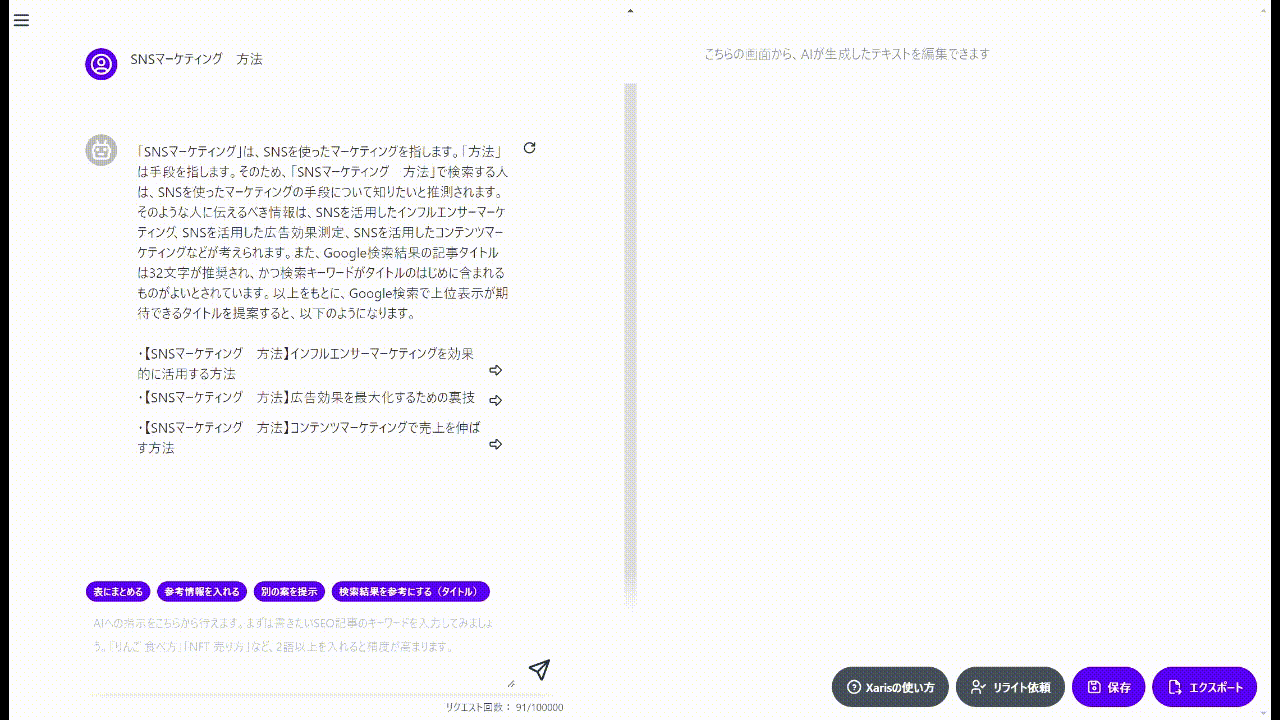Image resolution: width=1280 pixels, height=720 pixels.
Task: Focus the AI instruction input box
Action: (300, 640)
